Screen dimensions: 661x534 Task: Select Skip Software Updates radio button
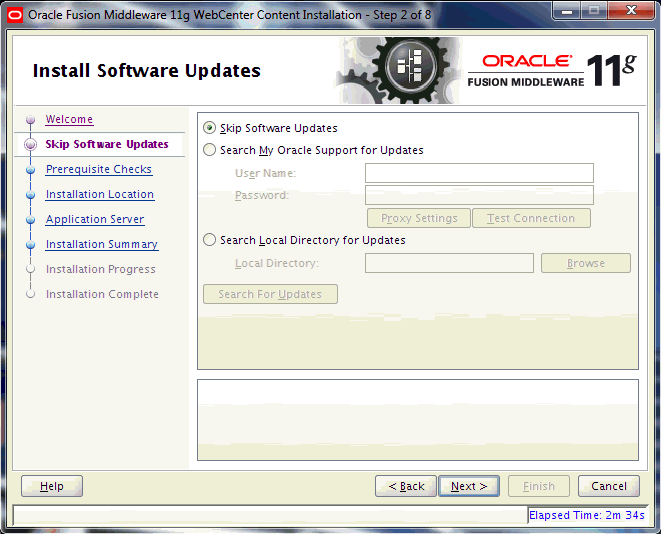(210, 128)
